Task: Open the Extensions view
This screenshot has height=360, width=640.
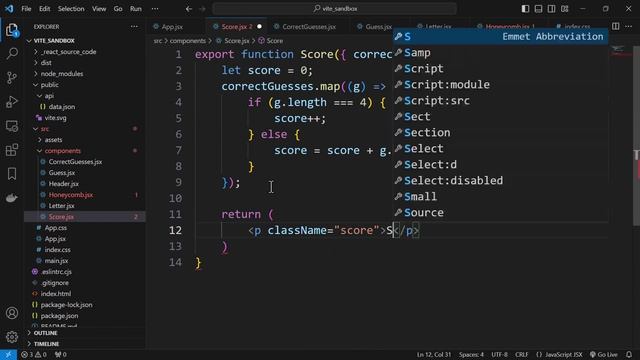Action: pyautogui.click(x=12, y=150)
